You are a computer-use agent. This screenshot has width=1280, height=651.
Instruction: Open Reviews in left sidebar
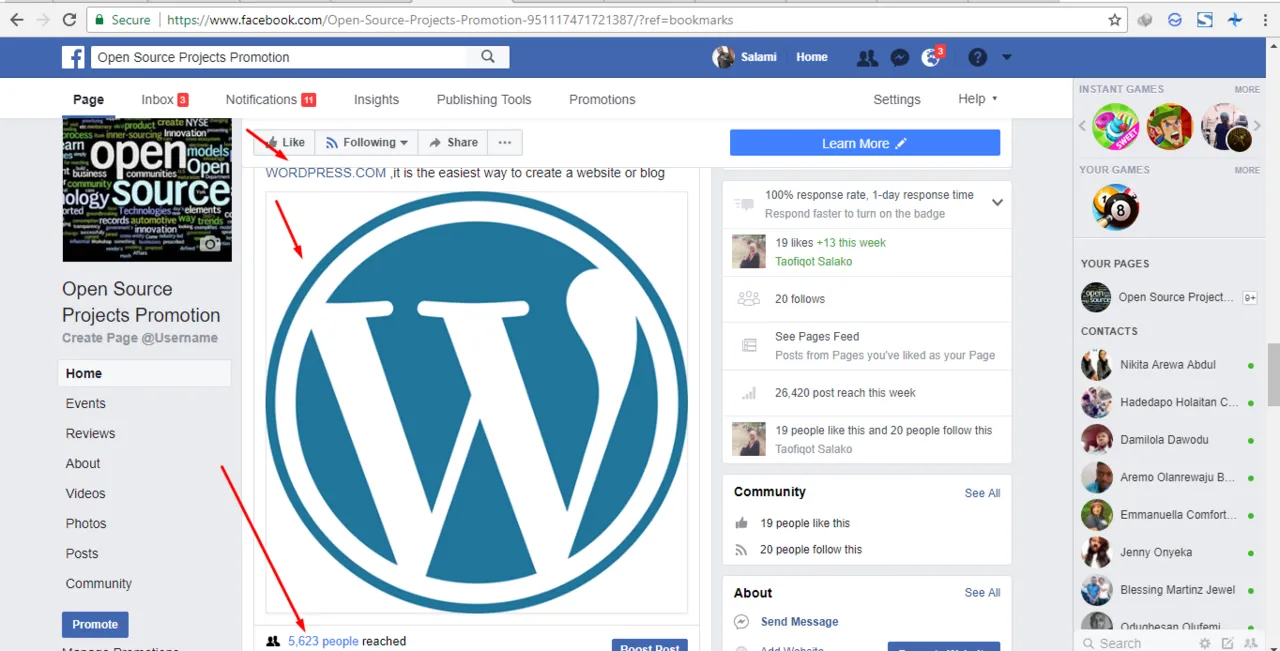click(x=91, y=433)
